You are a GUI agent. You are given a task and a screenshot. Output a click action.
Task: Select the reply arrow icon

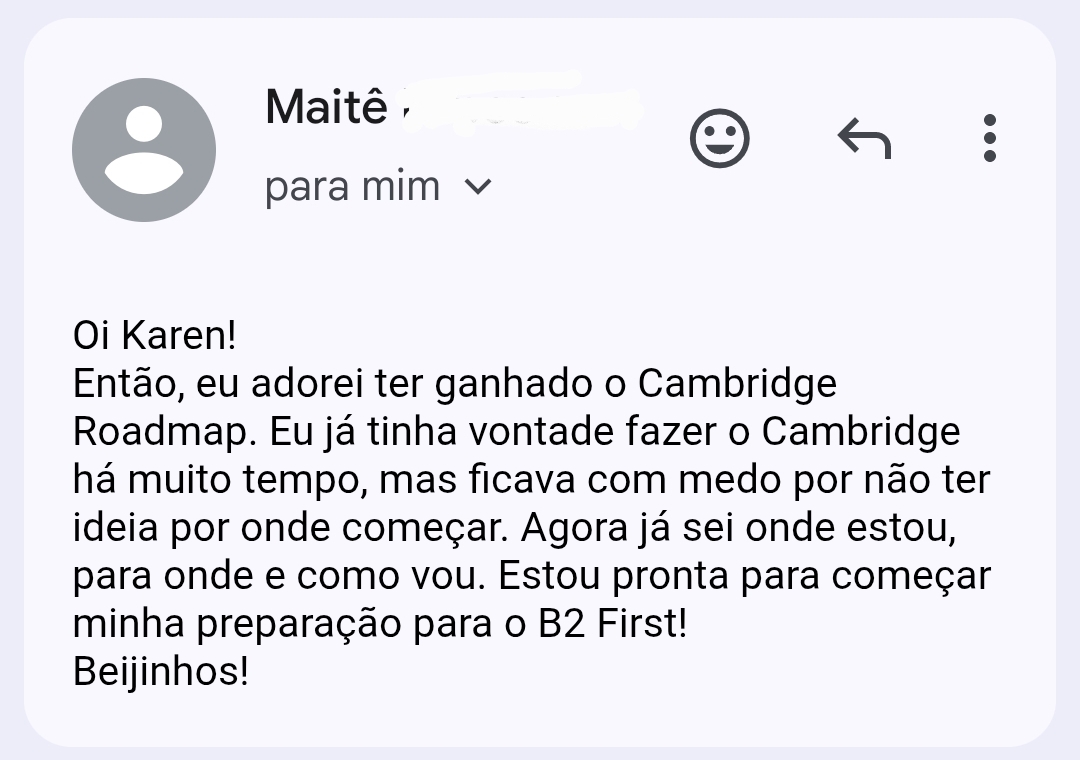tap(866, 138)
